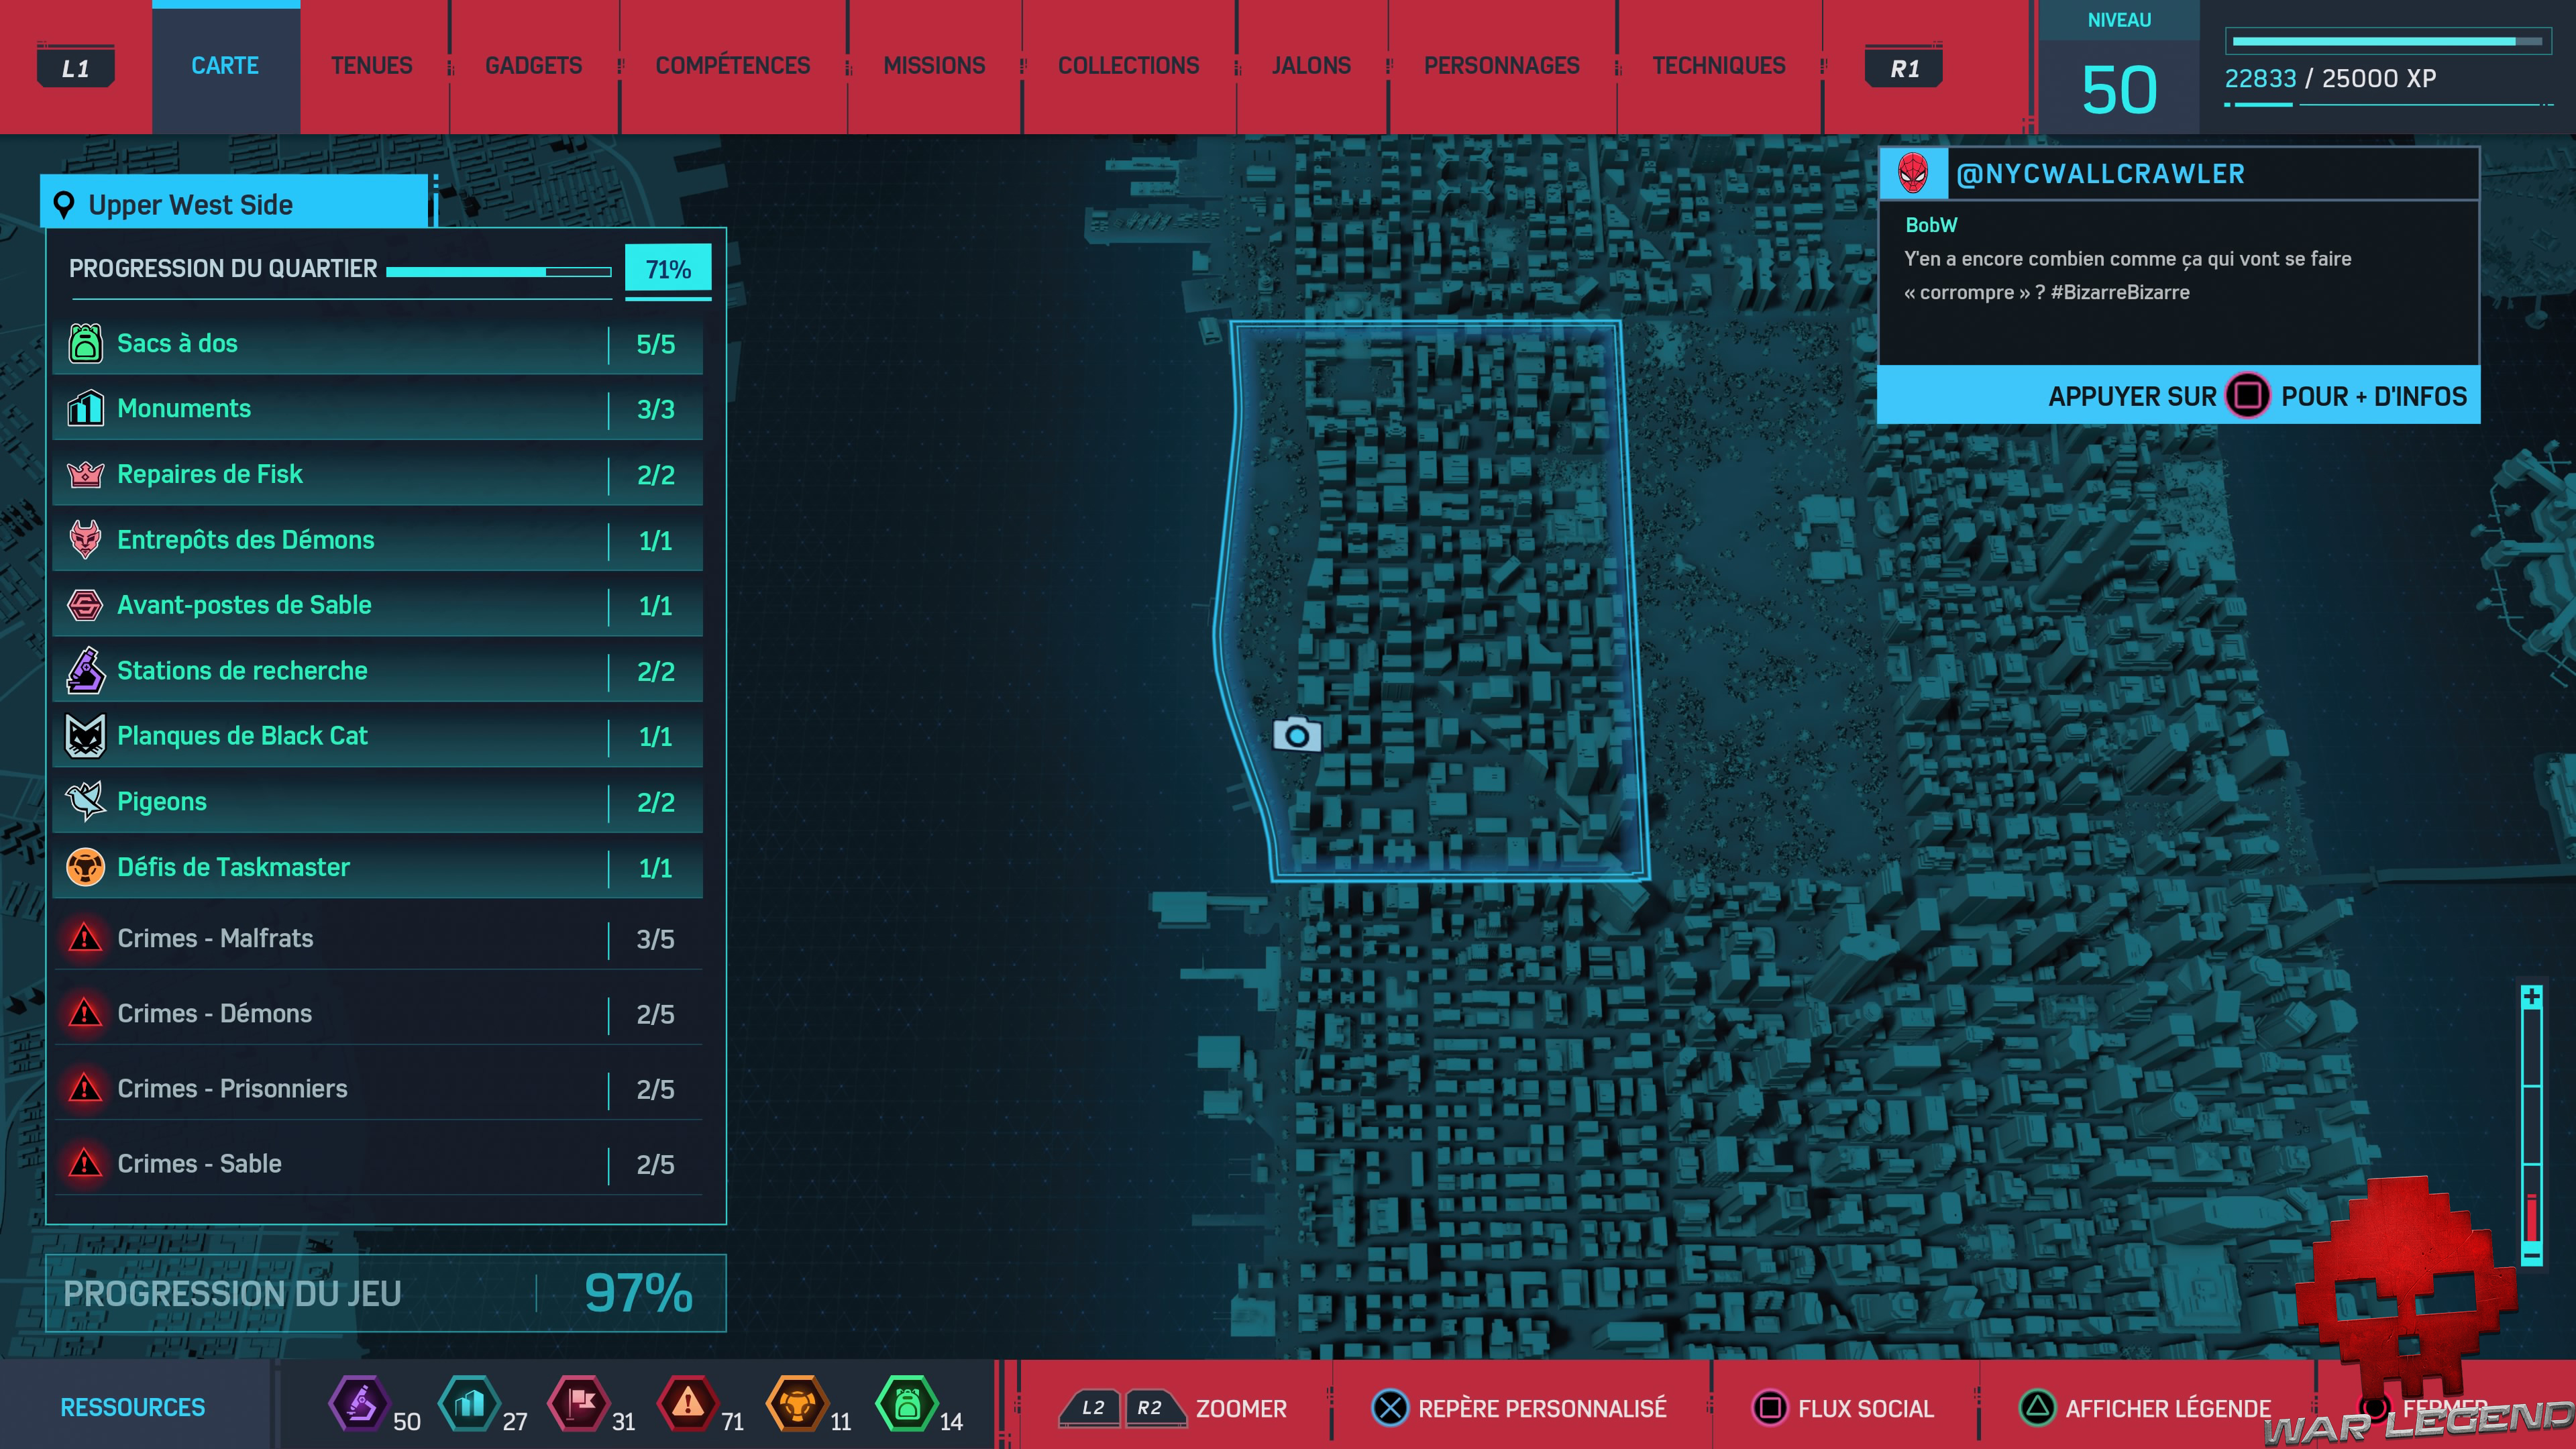The width and height of the screenshot is (2576, 1449).
Task: Click the Défis de Taskmaster orange icon
Action: point(85,867)
